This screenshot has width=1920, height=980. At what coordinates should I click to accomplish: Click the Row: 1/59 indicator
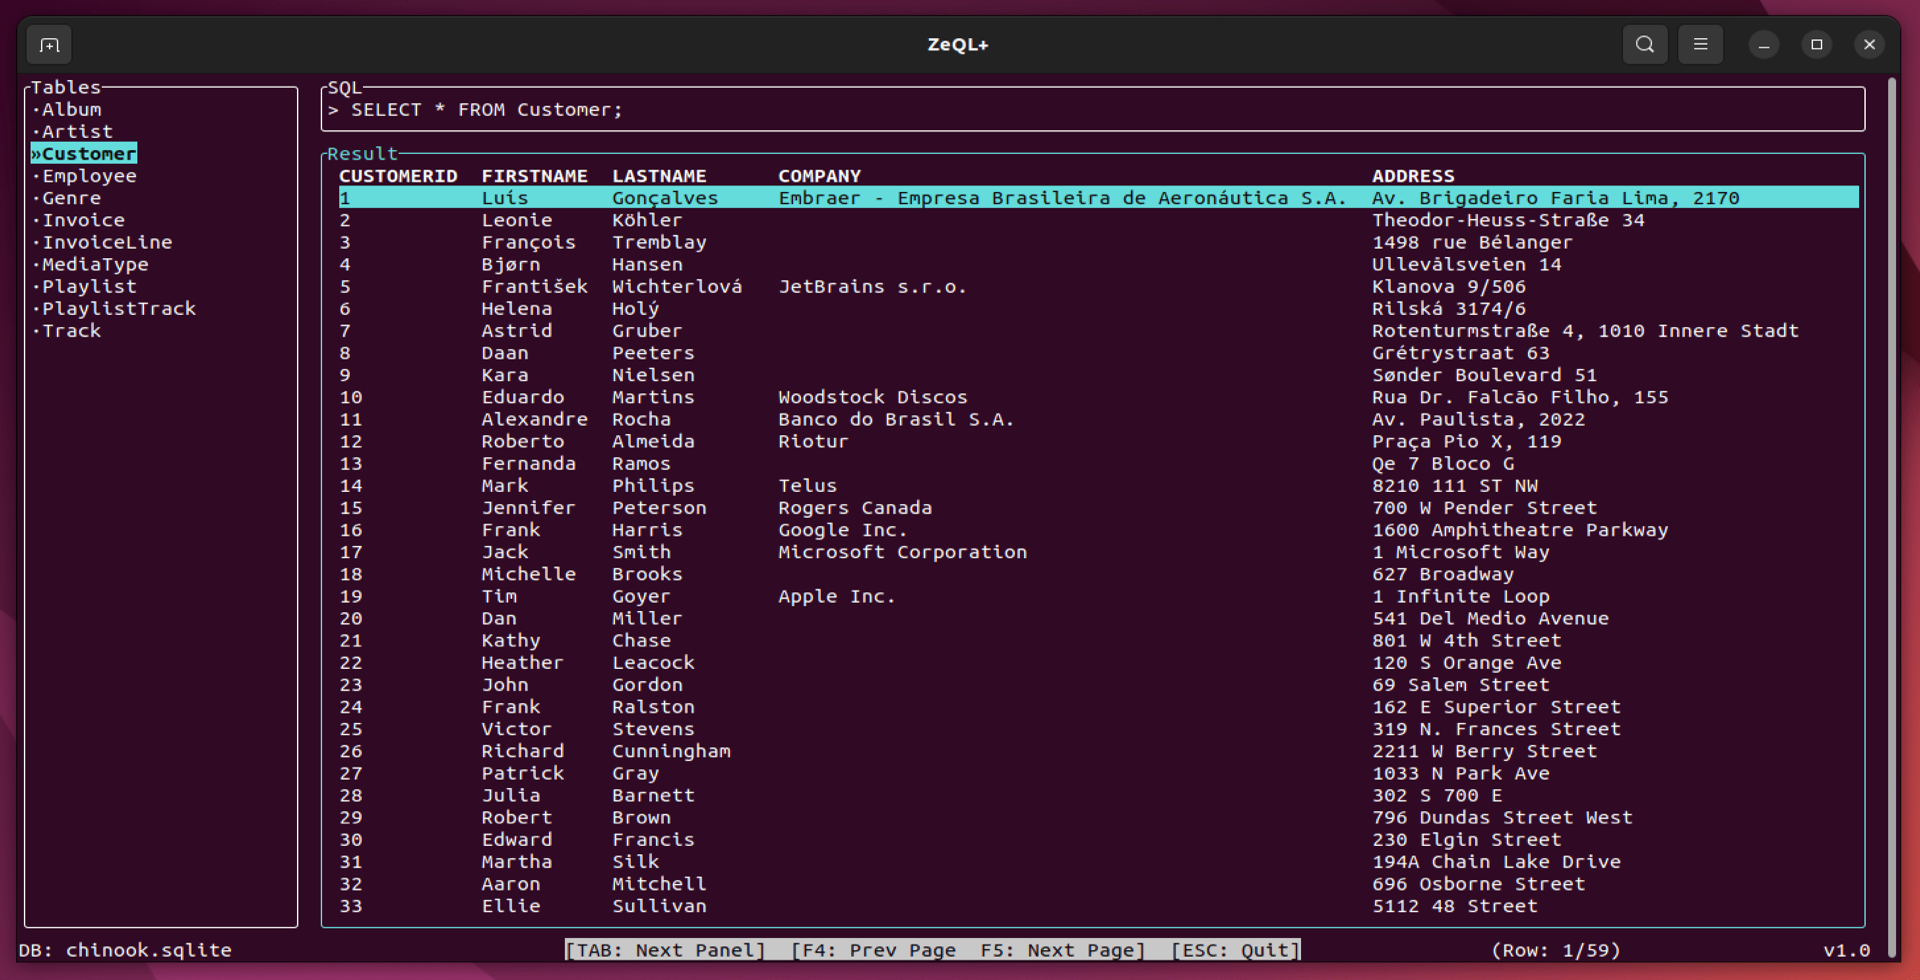coord(1556,950)
